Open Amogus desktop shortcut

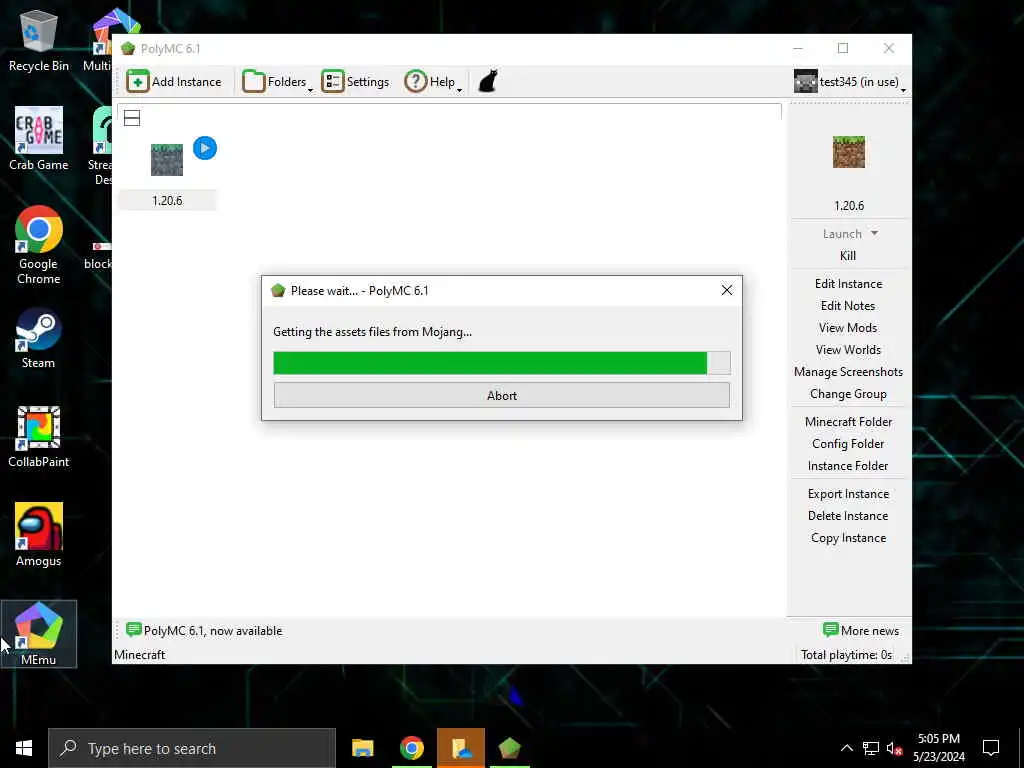[x=39, y=535]
